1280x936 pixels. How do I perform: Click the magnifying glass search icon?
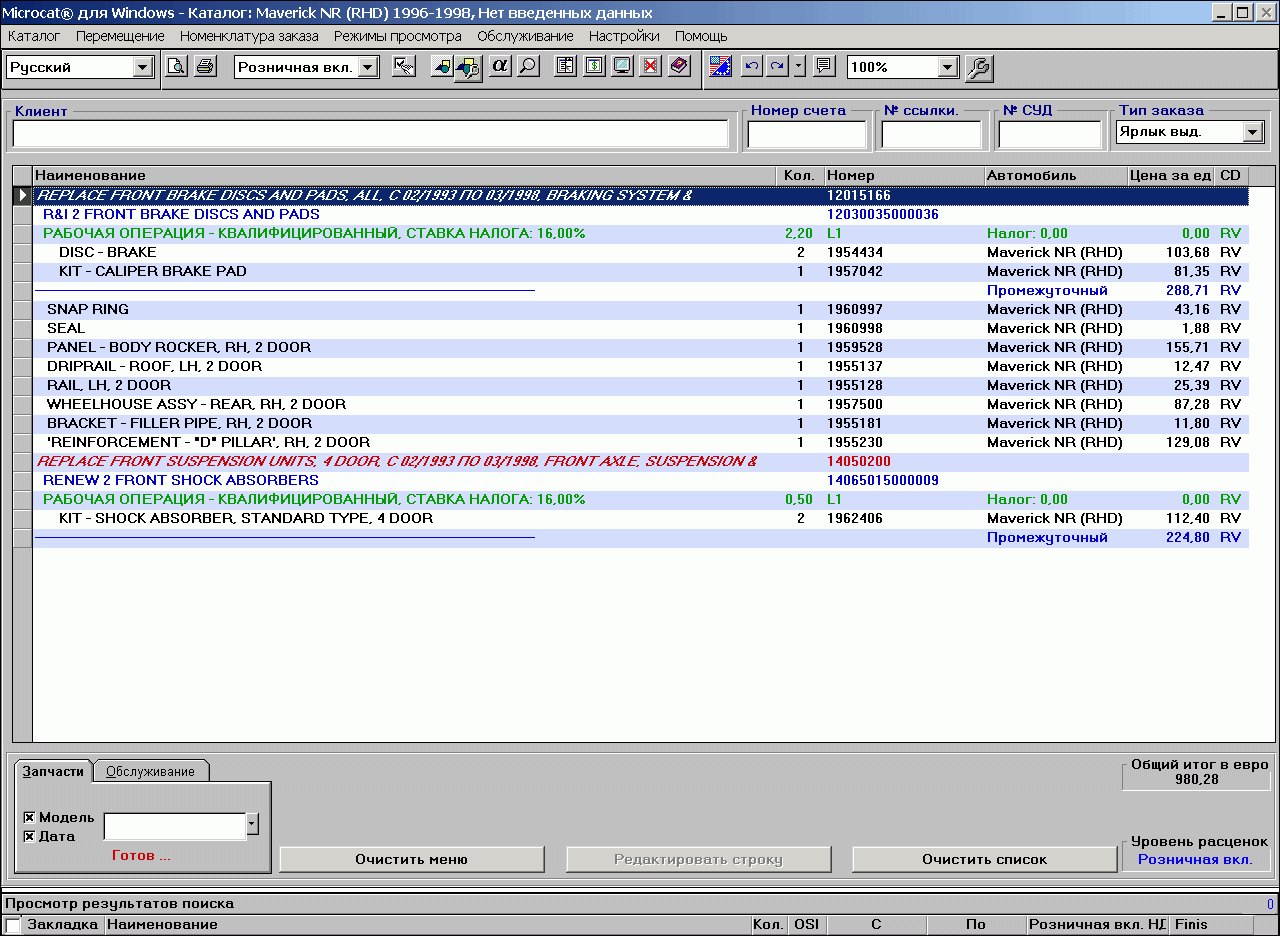[527, 67]
